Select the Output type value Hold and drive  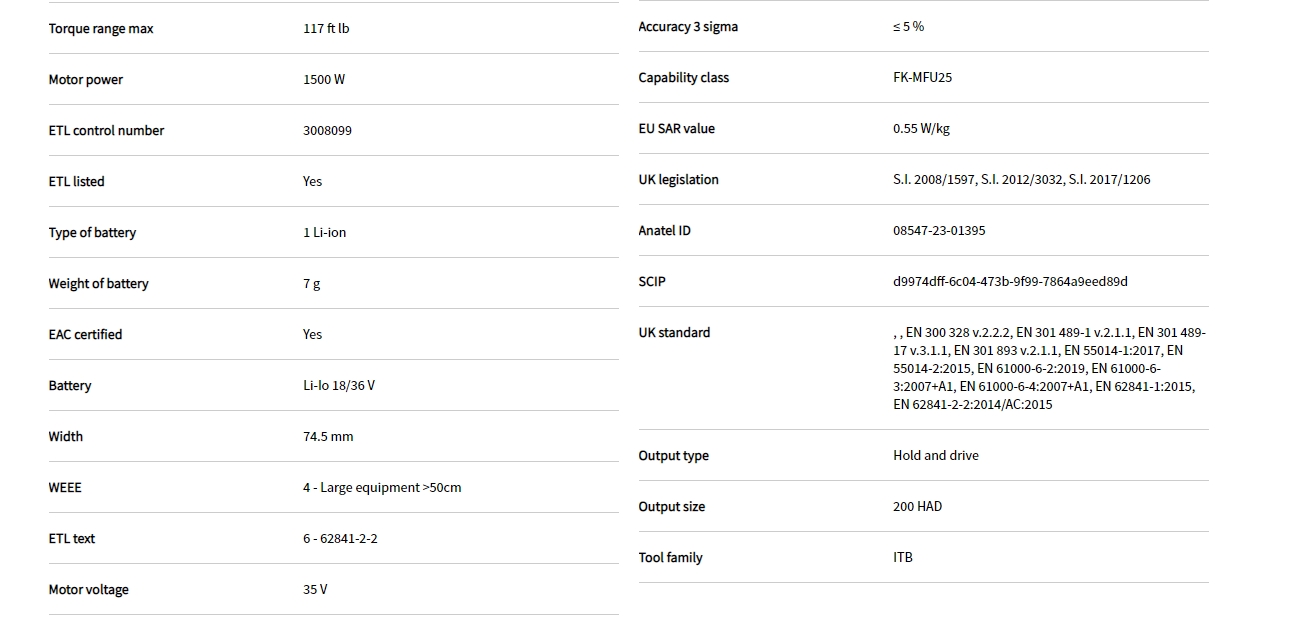[936, 456]
